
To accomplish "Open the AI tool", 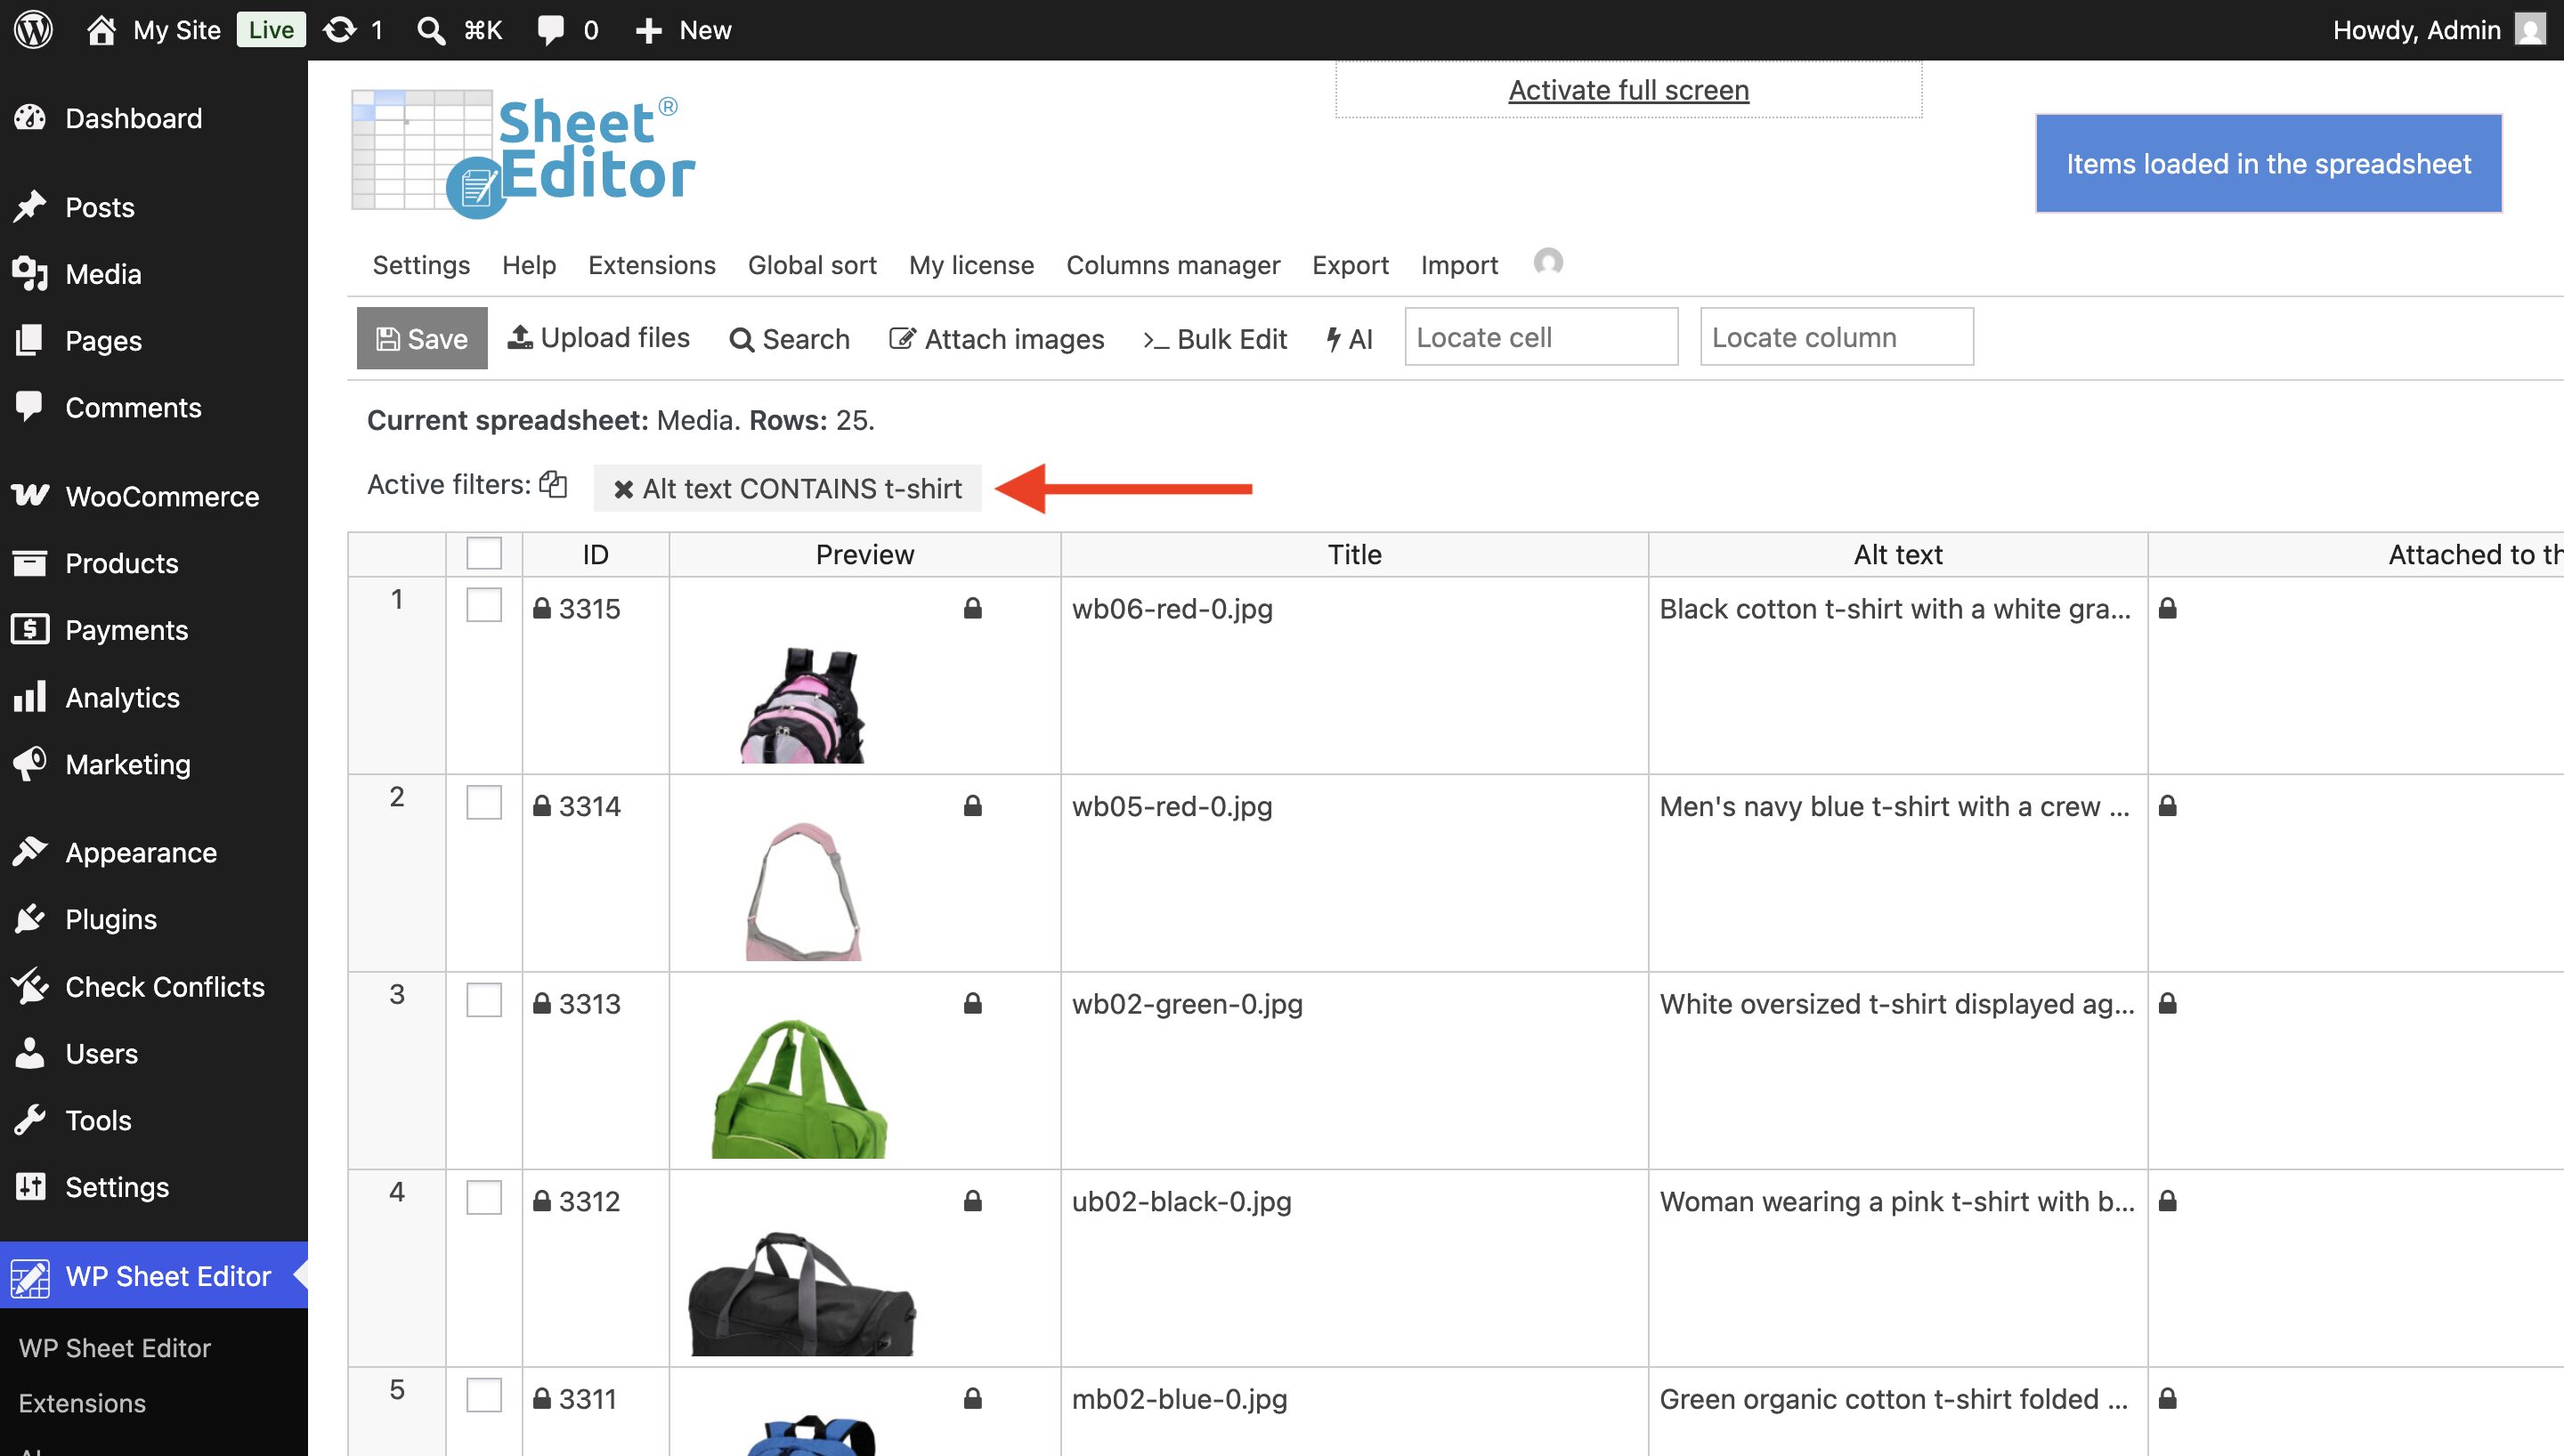I will [1349, 339].
